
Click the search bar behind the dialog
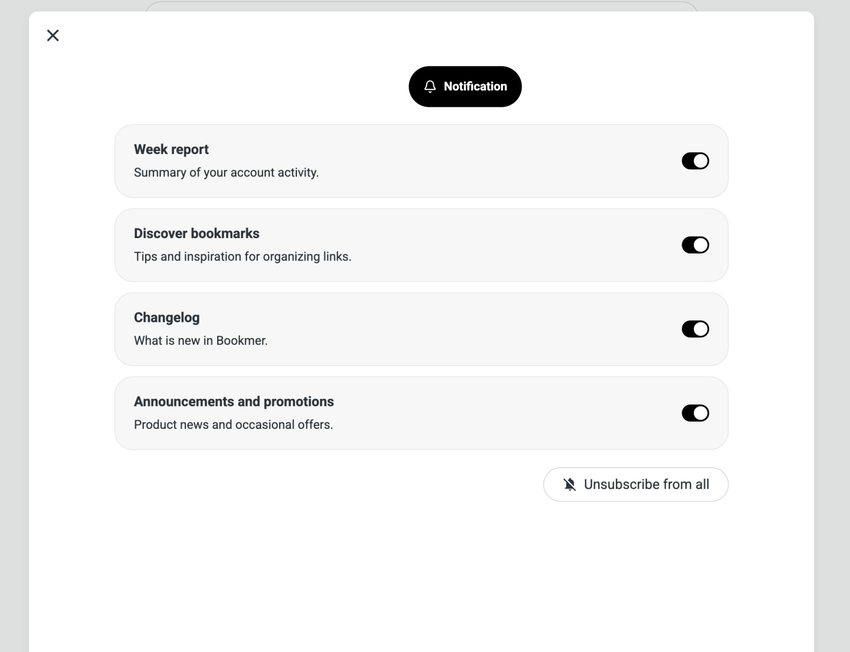[420, 6]
